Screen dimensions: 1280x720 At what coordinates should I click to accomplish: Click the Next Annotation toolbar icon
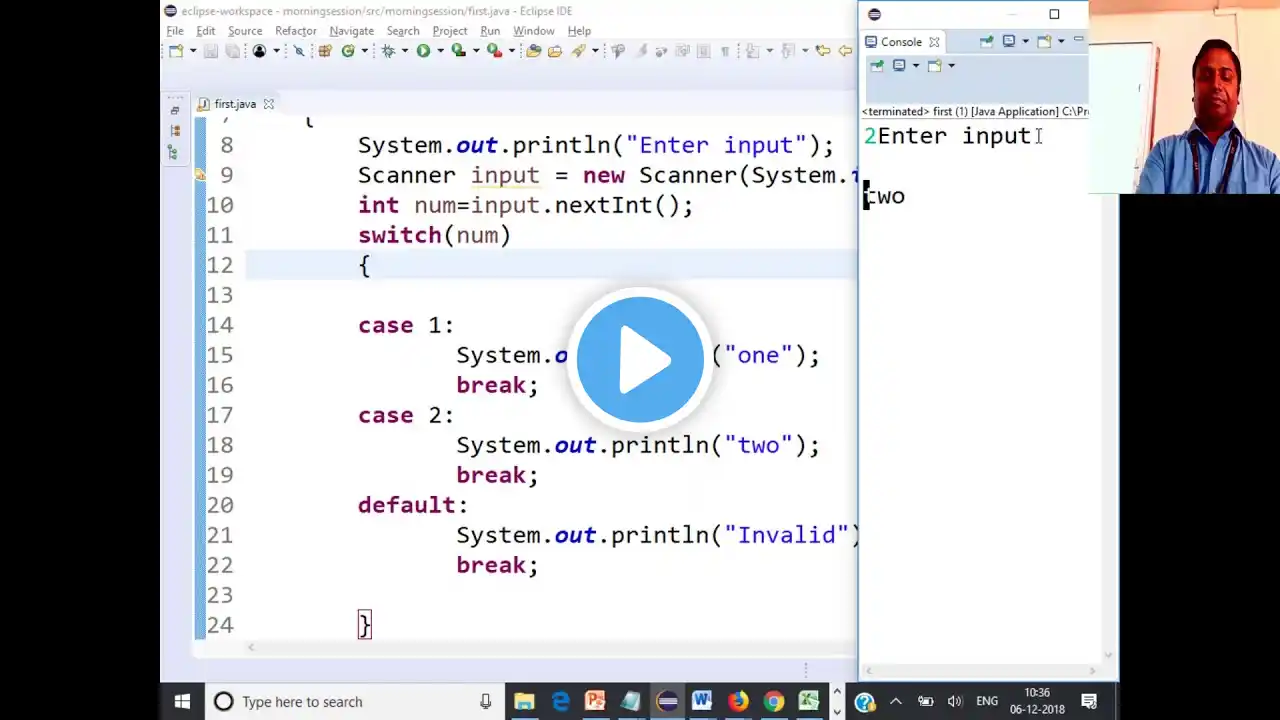(x=753, y=51)
